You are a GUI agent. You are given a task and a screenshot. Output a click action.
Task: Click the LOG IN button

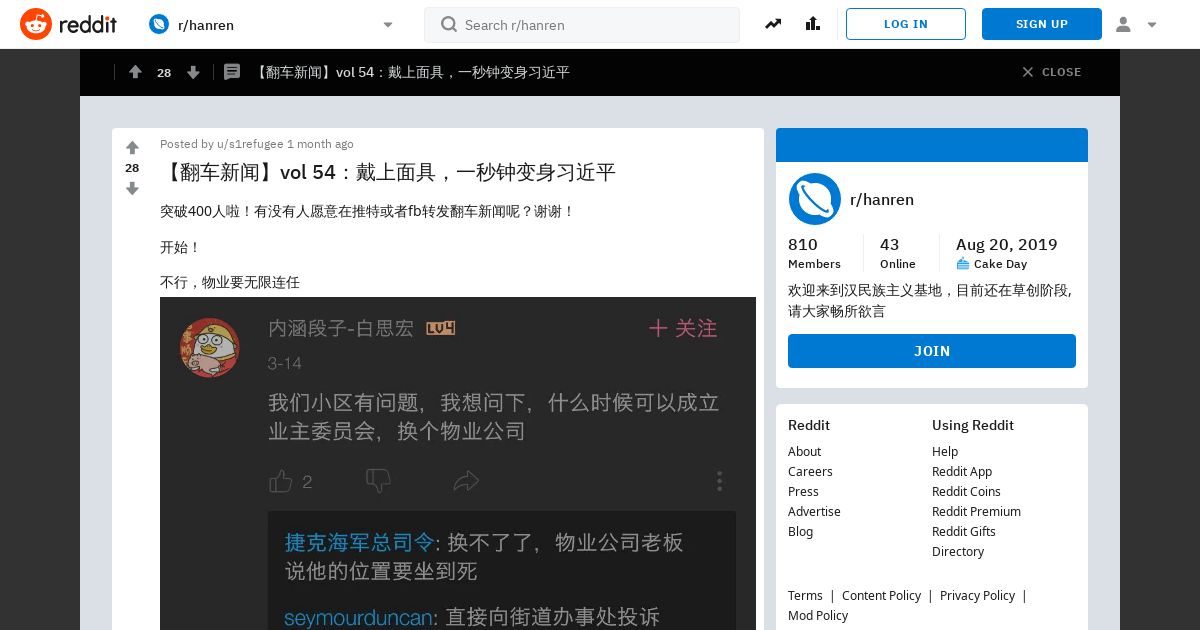[906, 24]
